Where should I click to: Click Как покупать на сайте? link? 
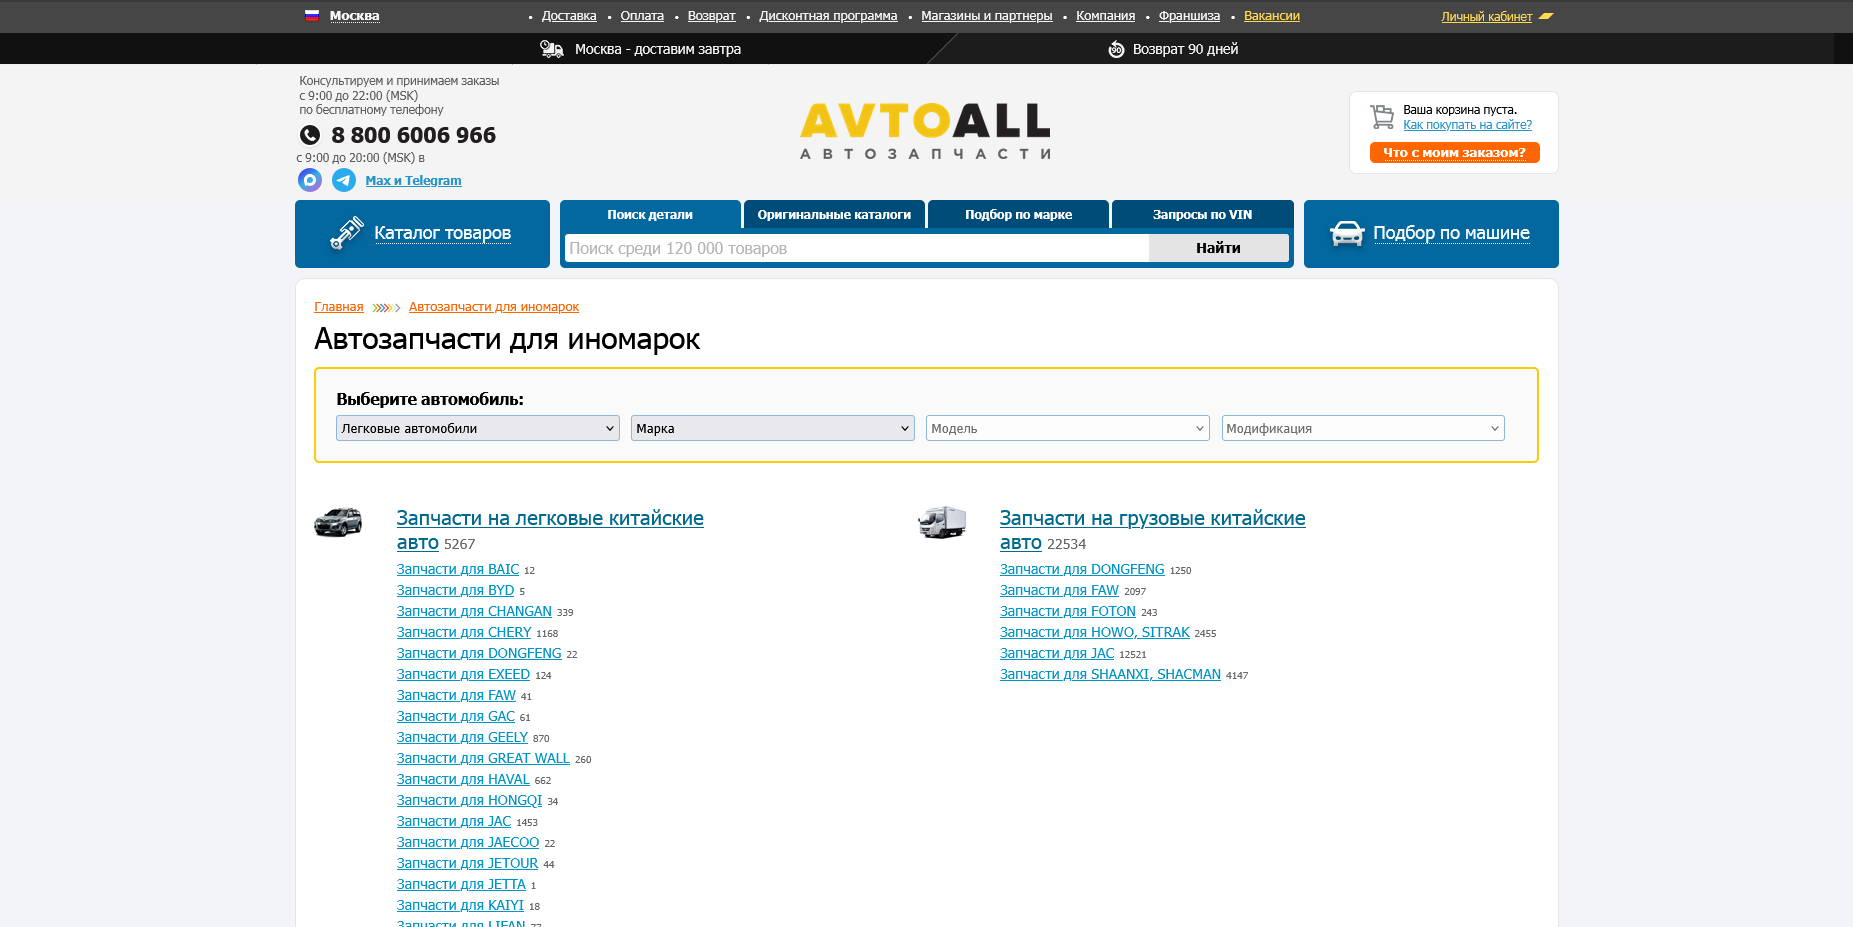click(1467, 125)
